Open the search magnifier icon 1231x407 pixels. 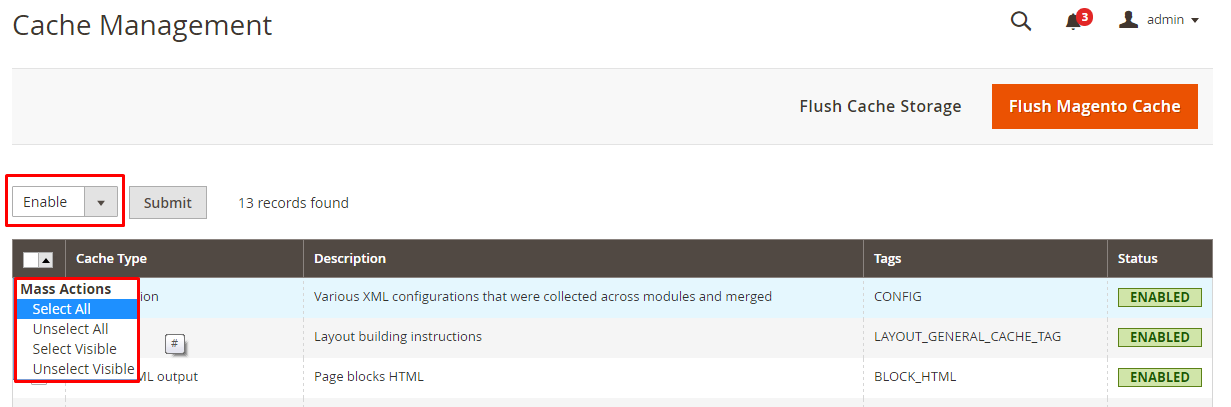pyautogui.click(x=1020, y=21)
